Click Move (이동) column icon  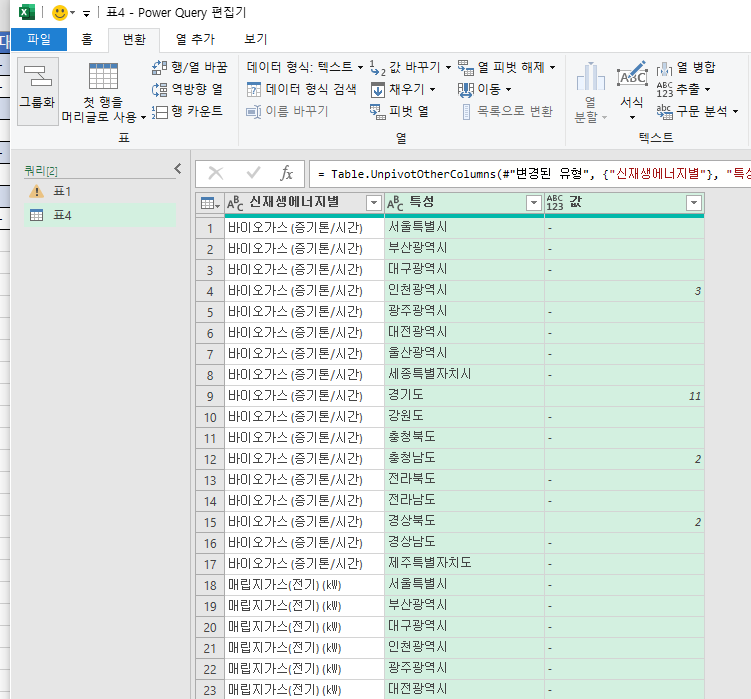pyautogui.click(x=466, y=90)
